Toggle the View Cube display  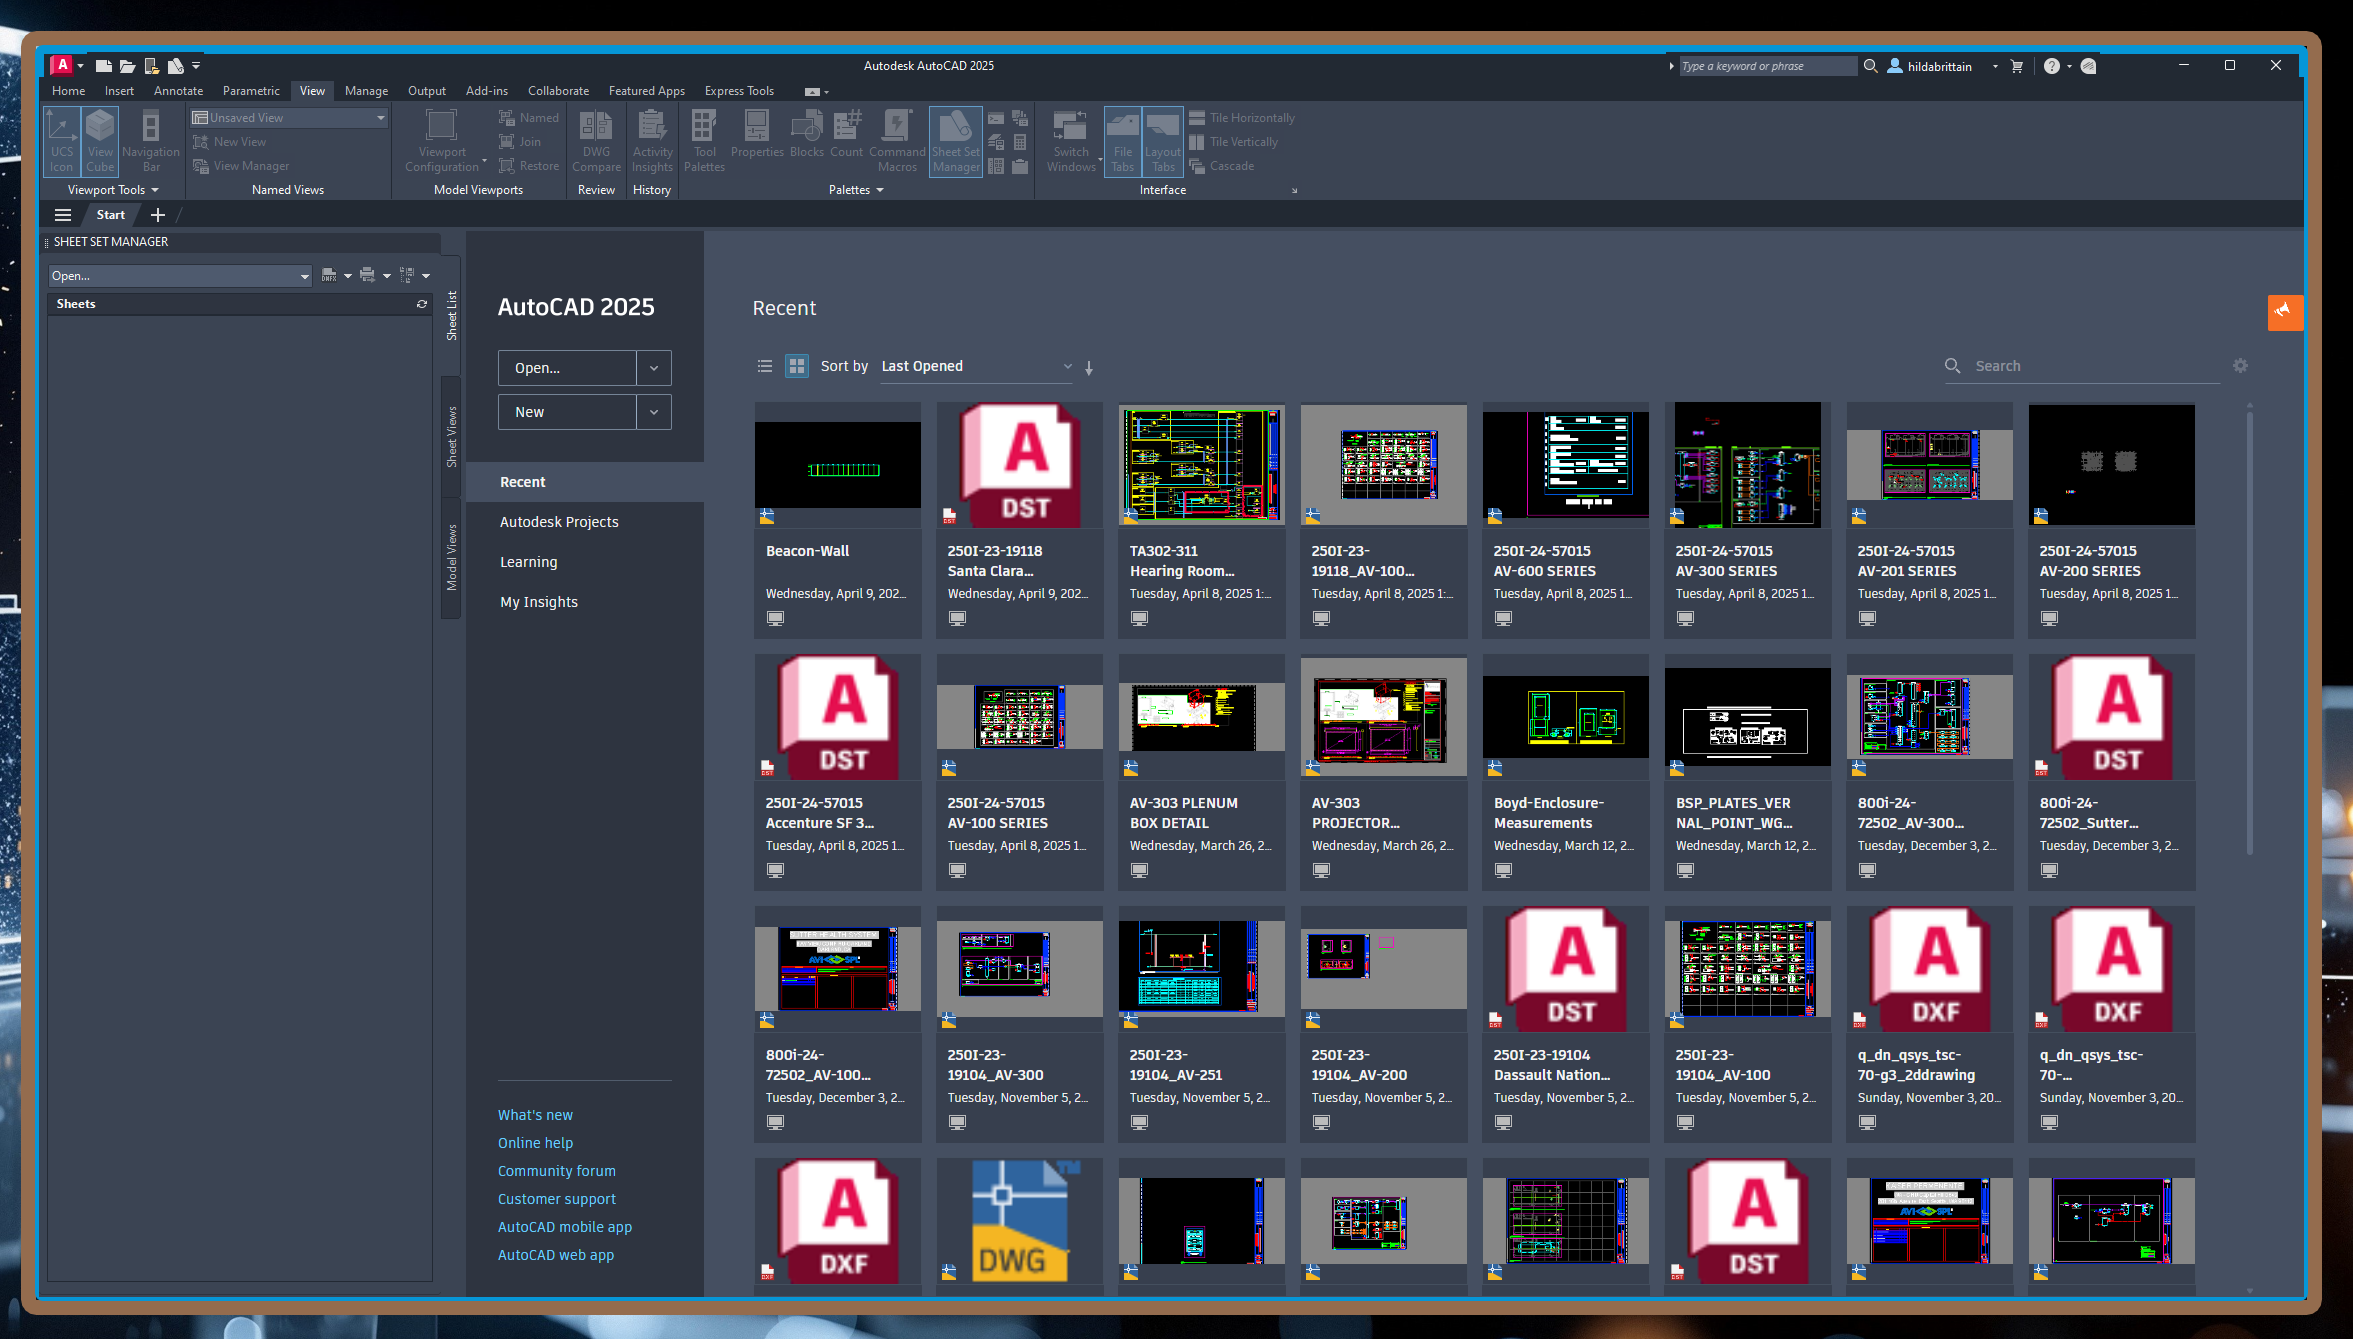(100, 141)
